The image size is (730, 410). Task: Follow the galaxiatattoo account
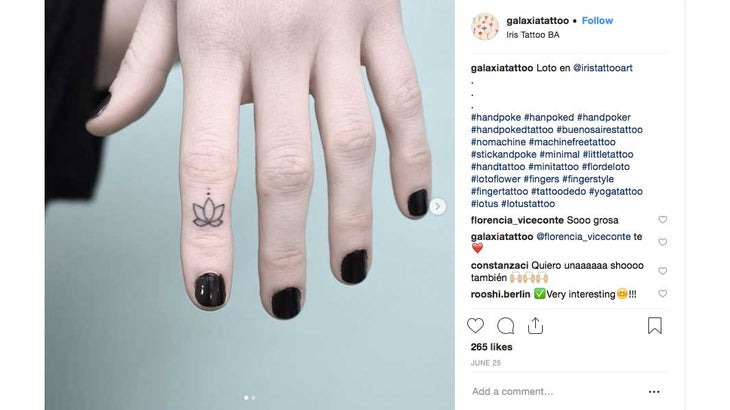coord(597,20)
